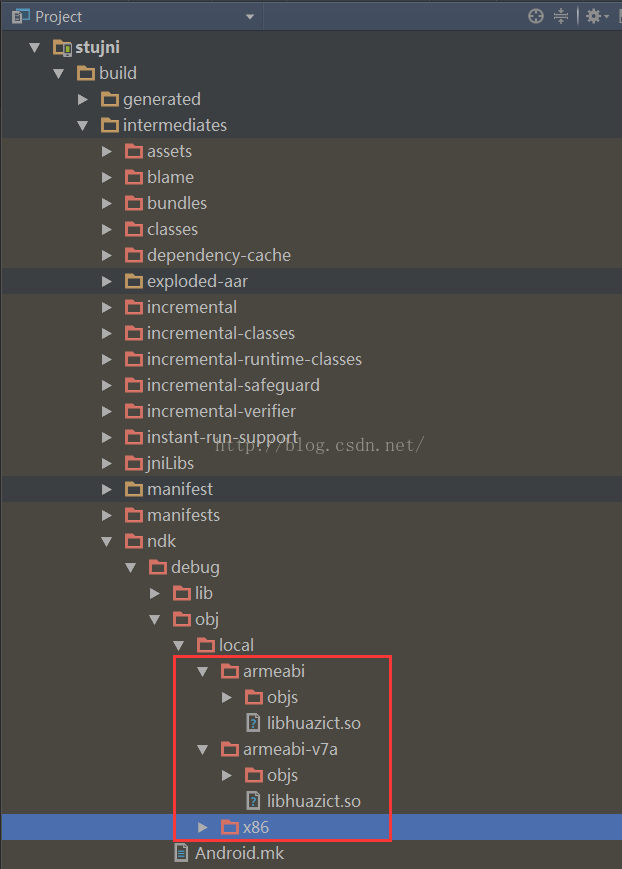622x869 pixels.
Task: Click the stujni module icon
Action: point(63,47)
